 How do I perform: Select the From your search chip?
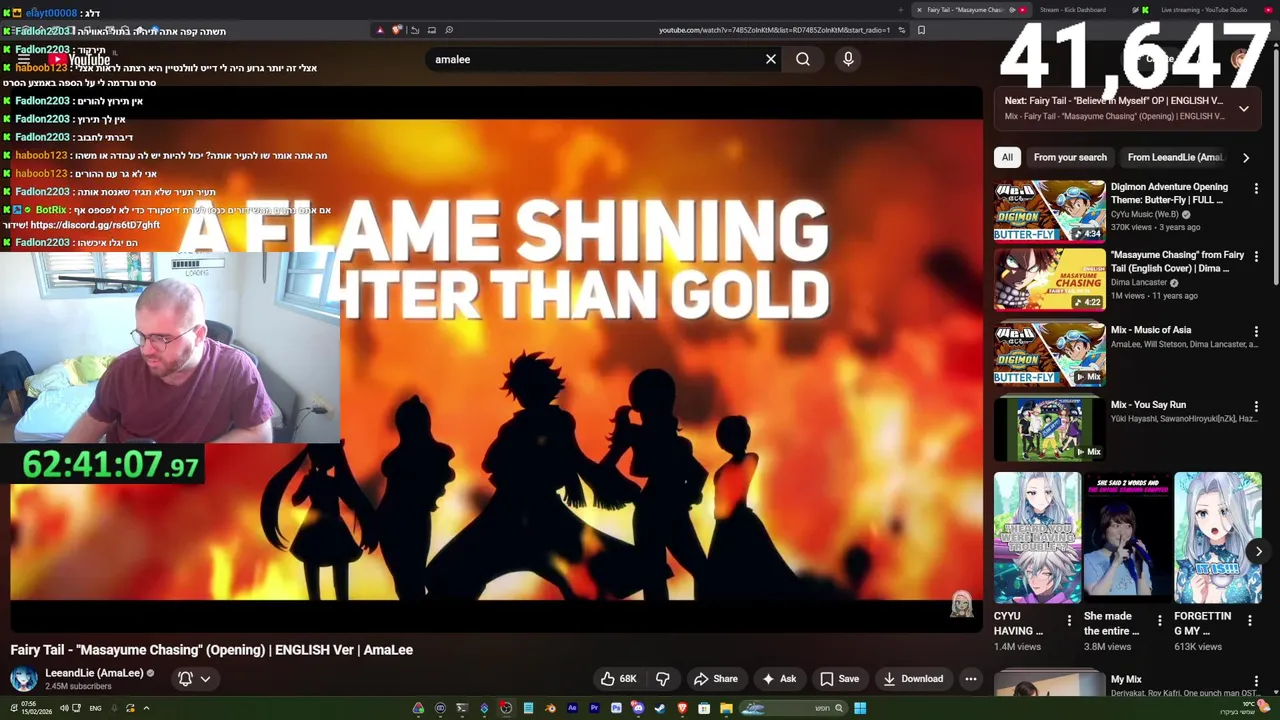[x=1070, y=157]
